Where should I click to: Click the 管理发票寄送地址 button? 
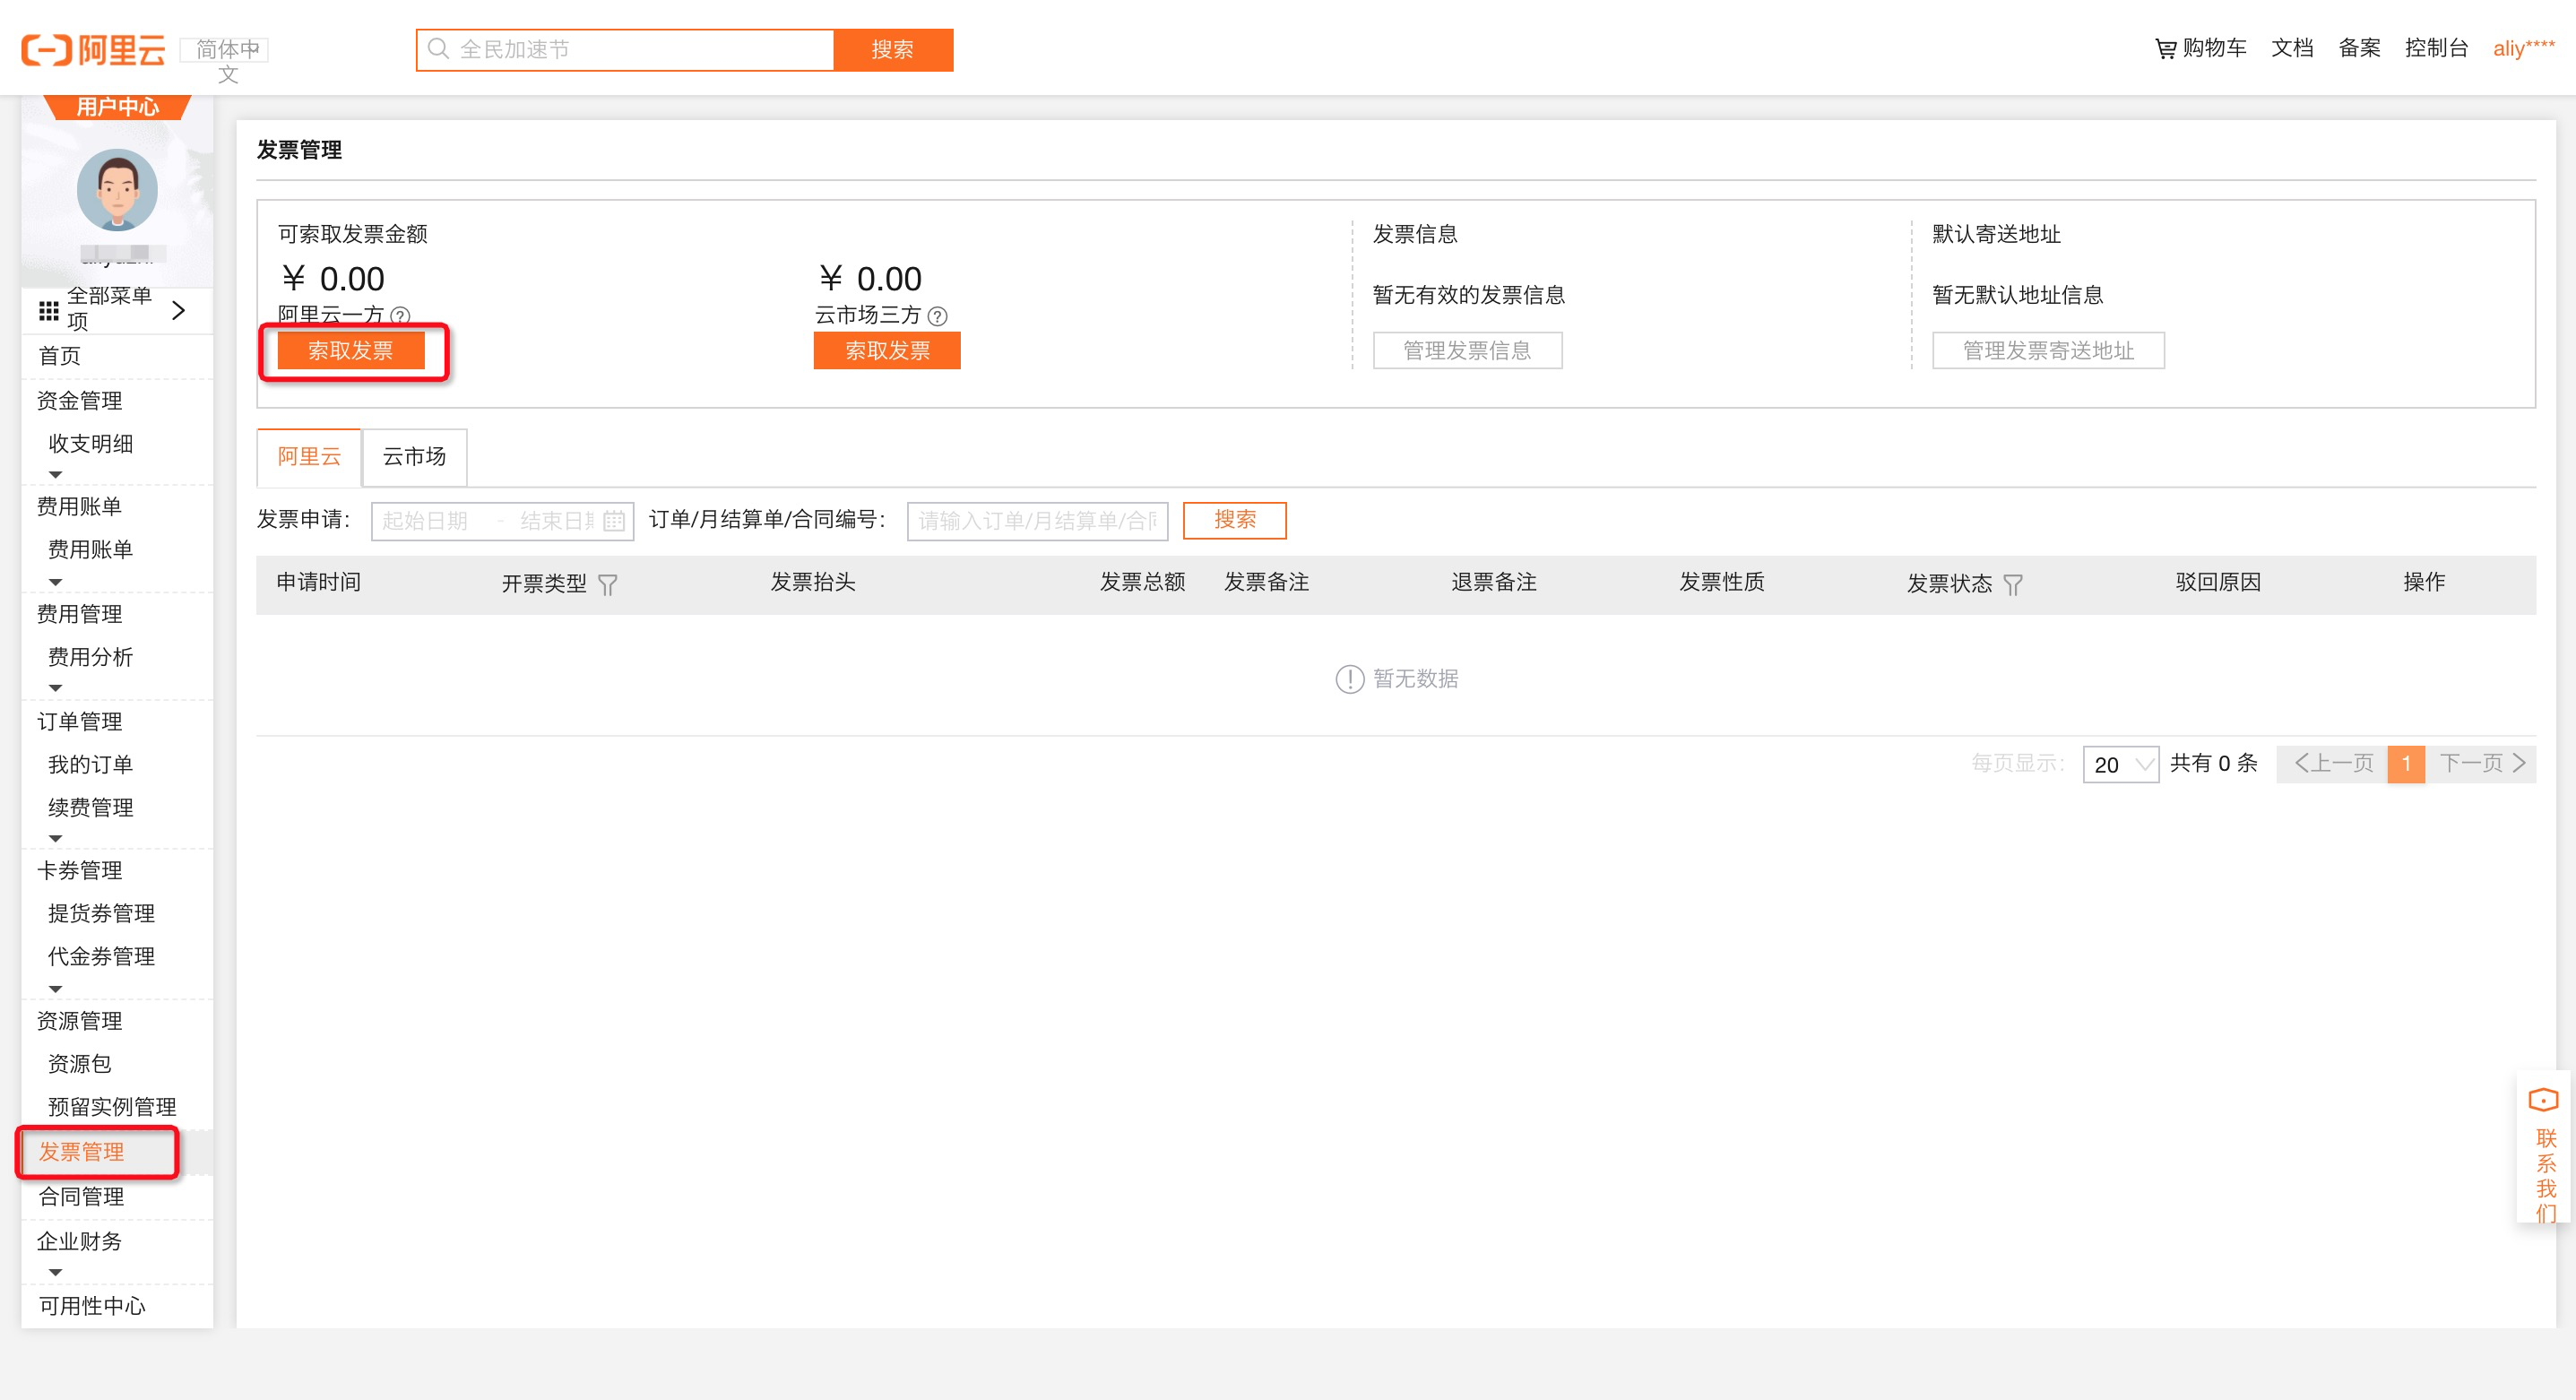(x=2048, y=351)
